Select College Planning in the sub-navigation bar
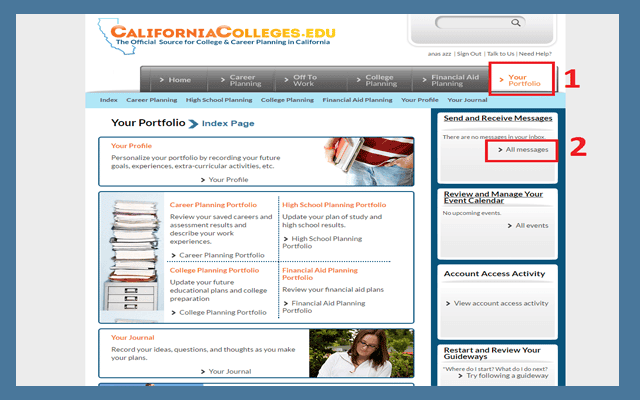Image resolution: width=640 pixels, height=400 pixels. 287,100
